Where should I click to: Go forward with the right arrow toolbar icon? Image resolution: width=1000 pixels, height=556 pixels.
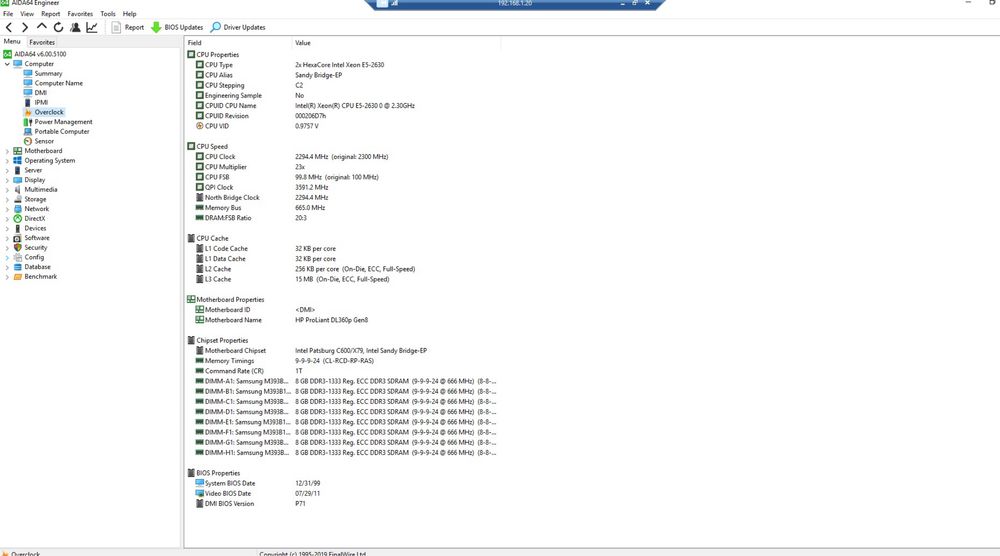(x=25, y=27)
